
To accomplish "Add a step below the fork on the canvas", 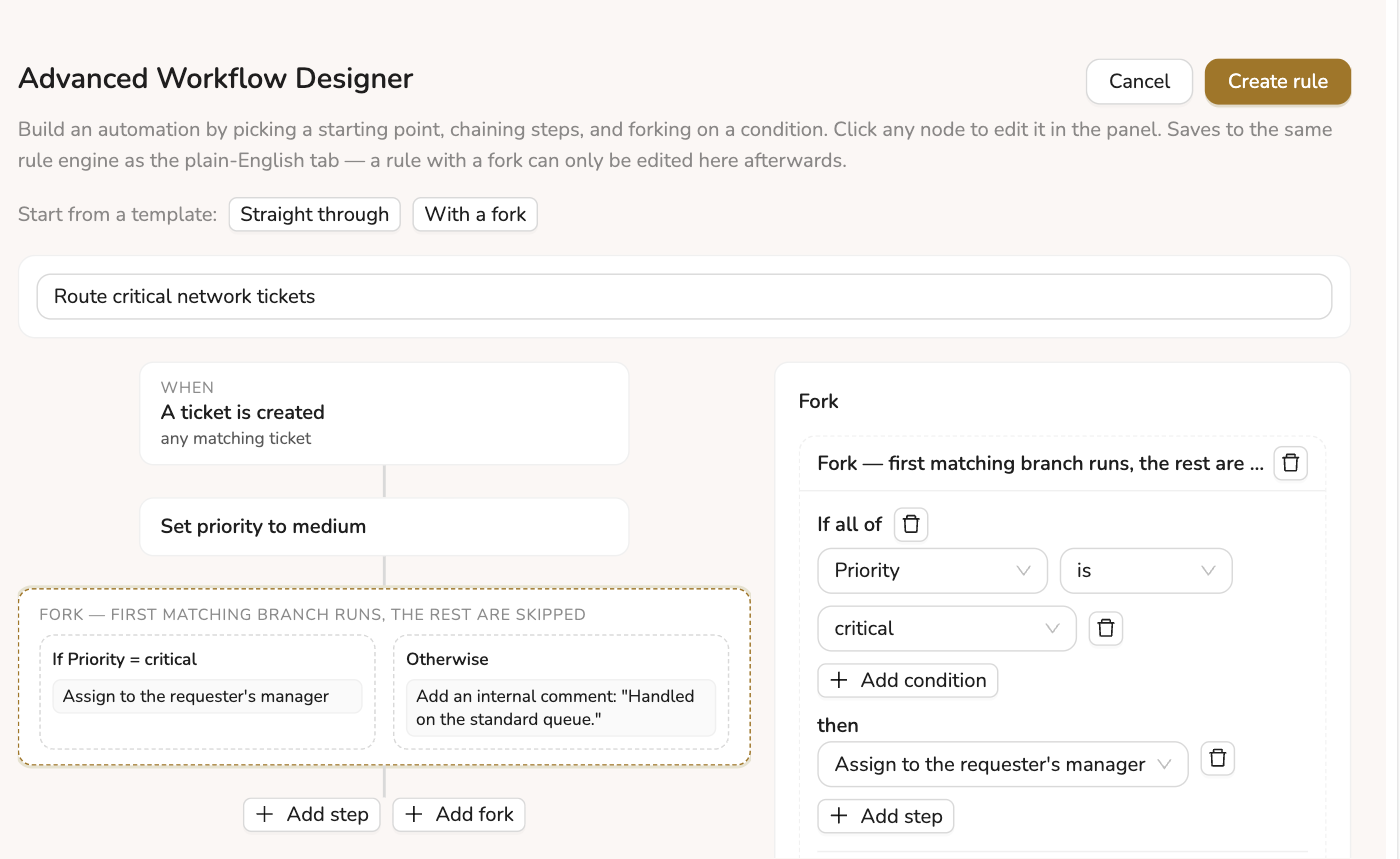I will pos(313,814).
